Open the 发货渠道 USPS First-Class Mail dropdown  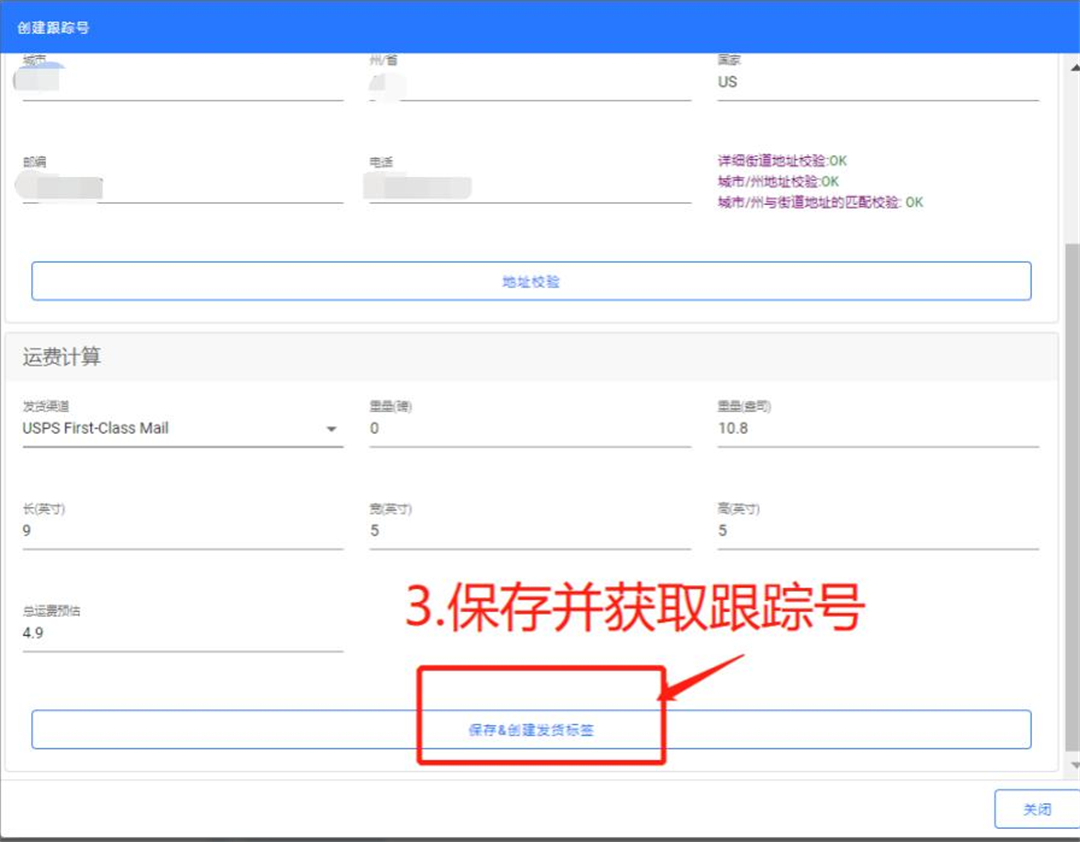[183, 429]
